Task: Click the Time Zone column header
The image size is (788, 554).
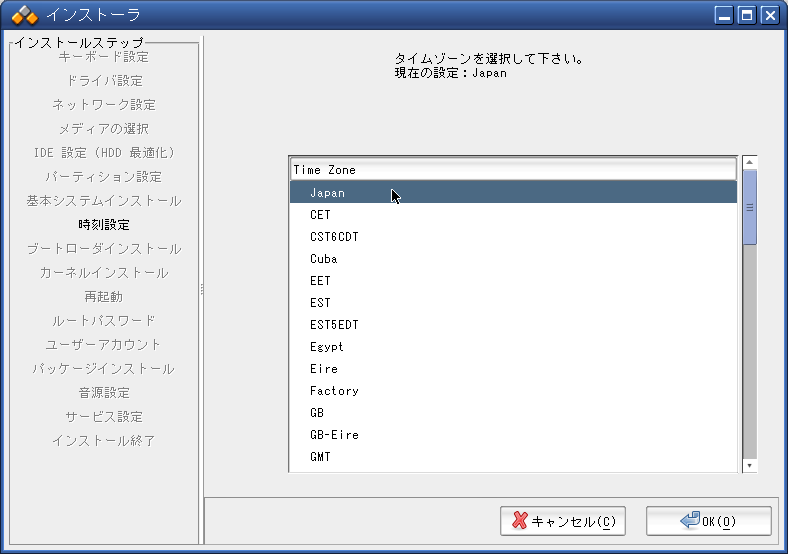Action: point(513,170)
